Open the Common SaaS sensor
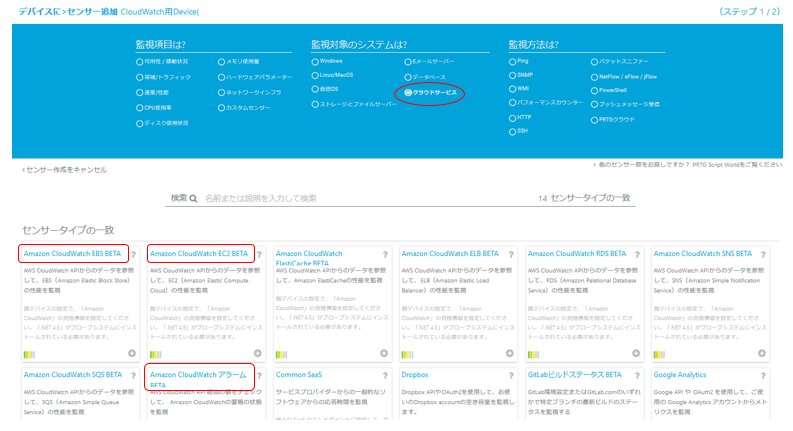793x431 pixels. (x=299, y=375)
